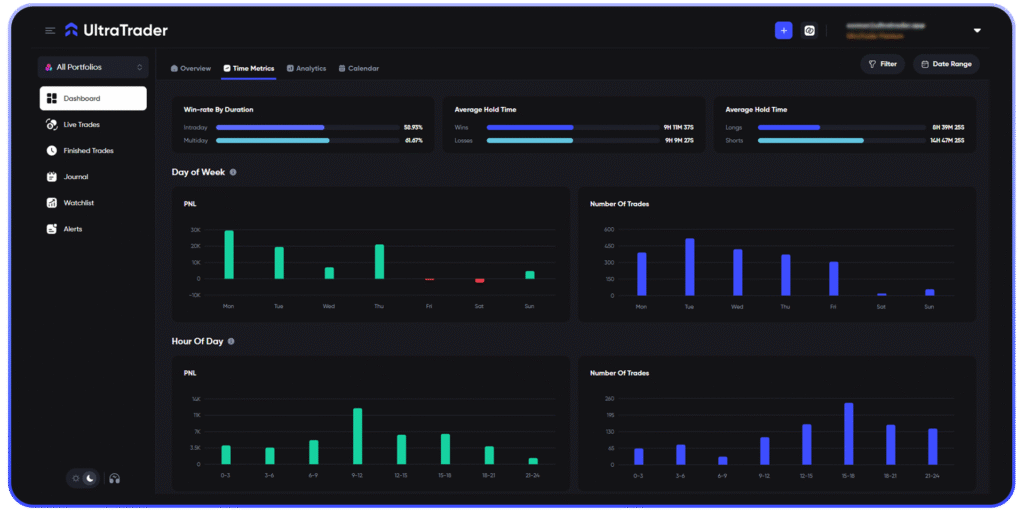Open the Journal page in sidebar
Screen dimensions: 1024x510
point(75,177)
